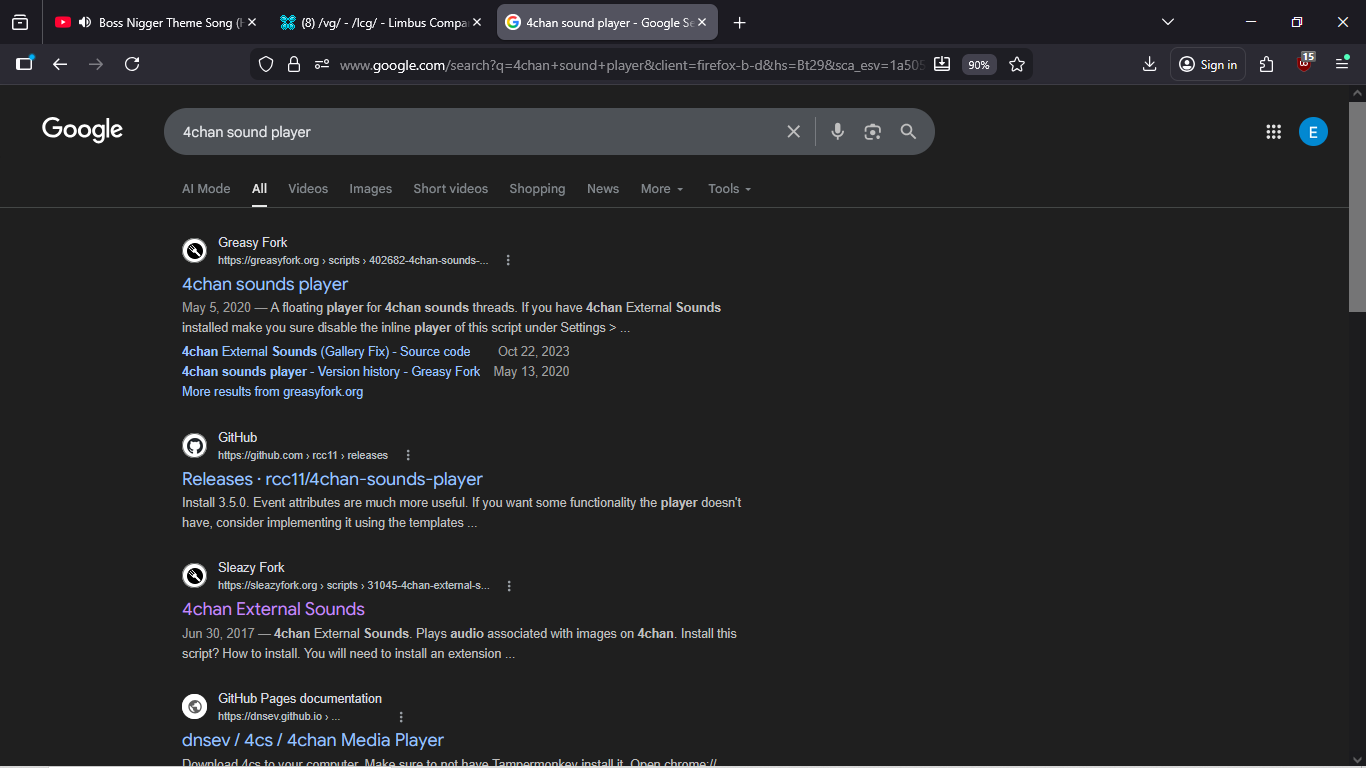Switch to the /vg/ Limbus Company tab
Screen dimensions: 1366x768
point(380,22)
